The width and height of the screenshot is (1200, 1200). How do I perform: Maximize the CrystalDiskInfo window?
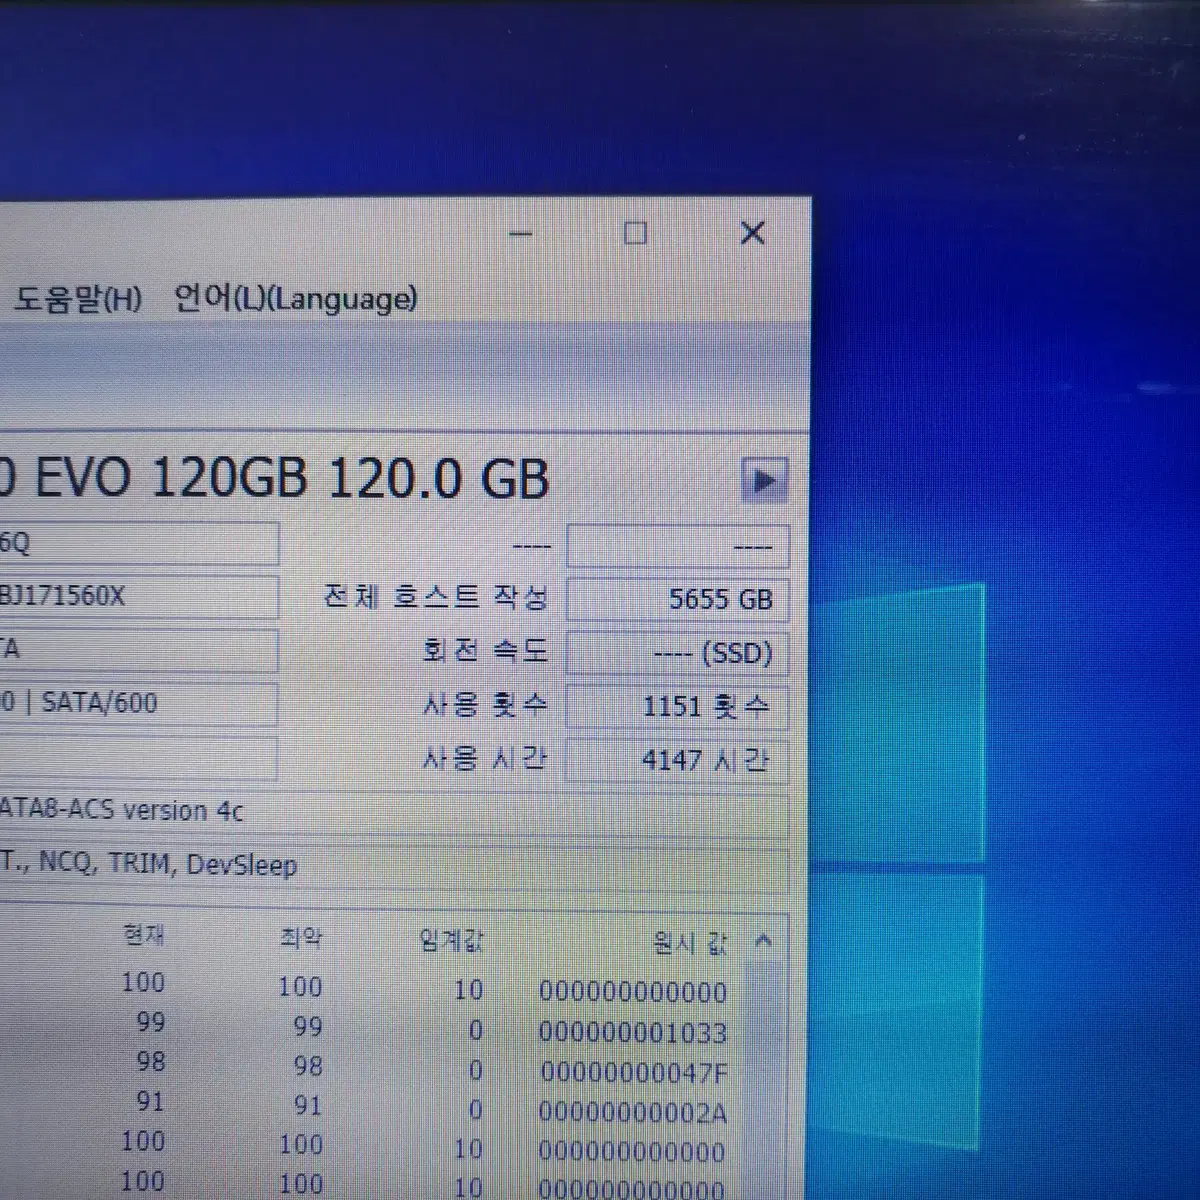(x=635, y=234)
